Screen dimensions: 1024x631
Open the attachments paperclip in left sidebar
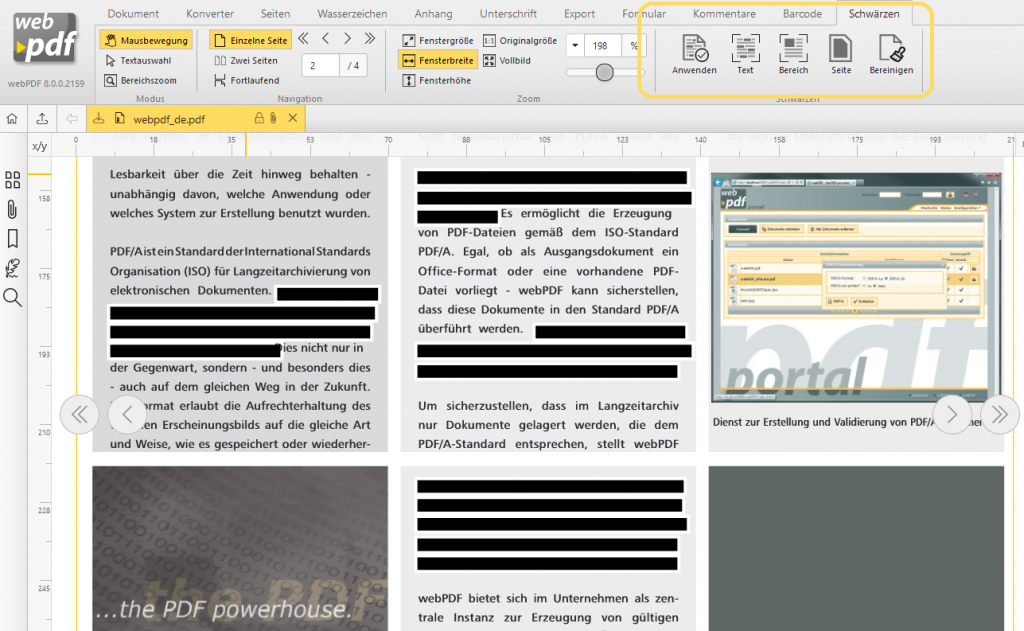coord(13,209)
